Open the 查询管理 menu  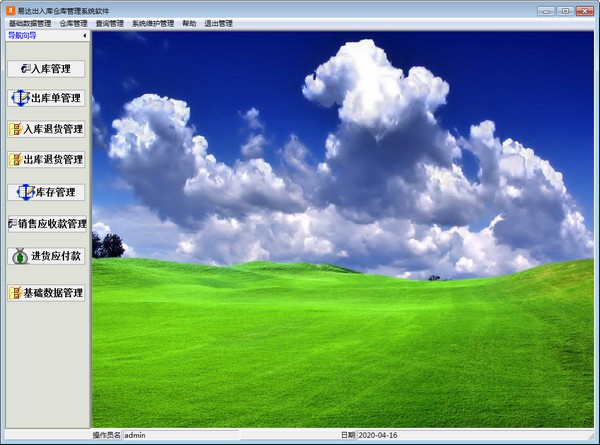tap(109, 24)
